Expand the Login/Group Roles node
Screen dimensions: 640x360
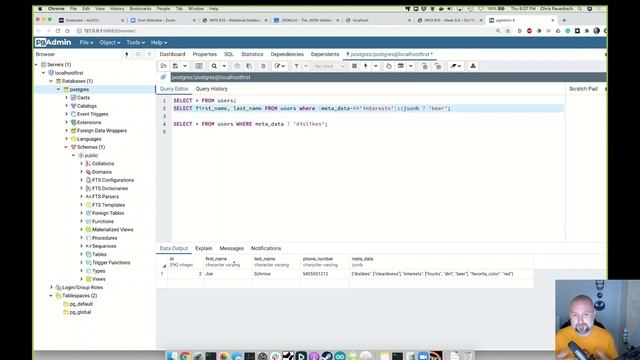[x=51, y=287]
